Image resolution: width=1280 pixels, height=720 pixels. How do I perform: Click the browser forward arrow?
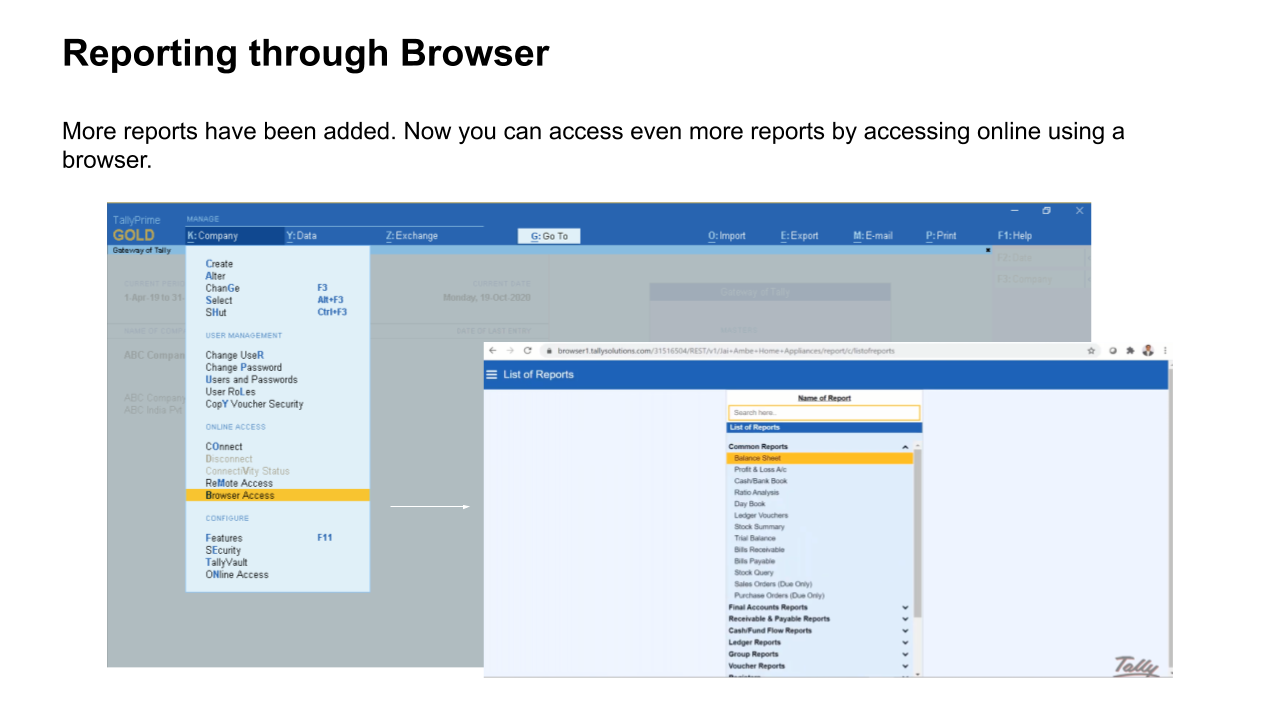click(509, 351)
